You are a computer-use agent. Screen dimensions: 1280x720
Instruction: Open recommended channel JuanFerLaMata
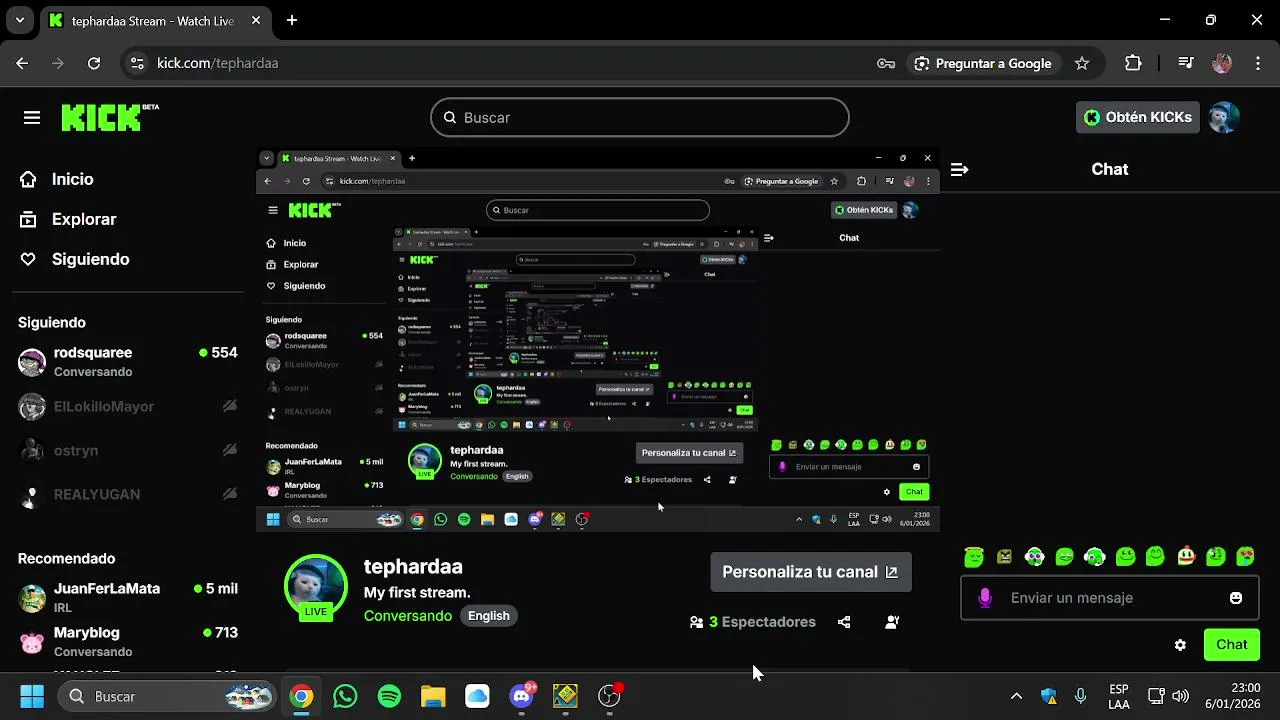pos(128,597)
